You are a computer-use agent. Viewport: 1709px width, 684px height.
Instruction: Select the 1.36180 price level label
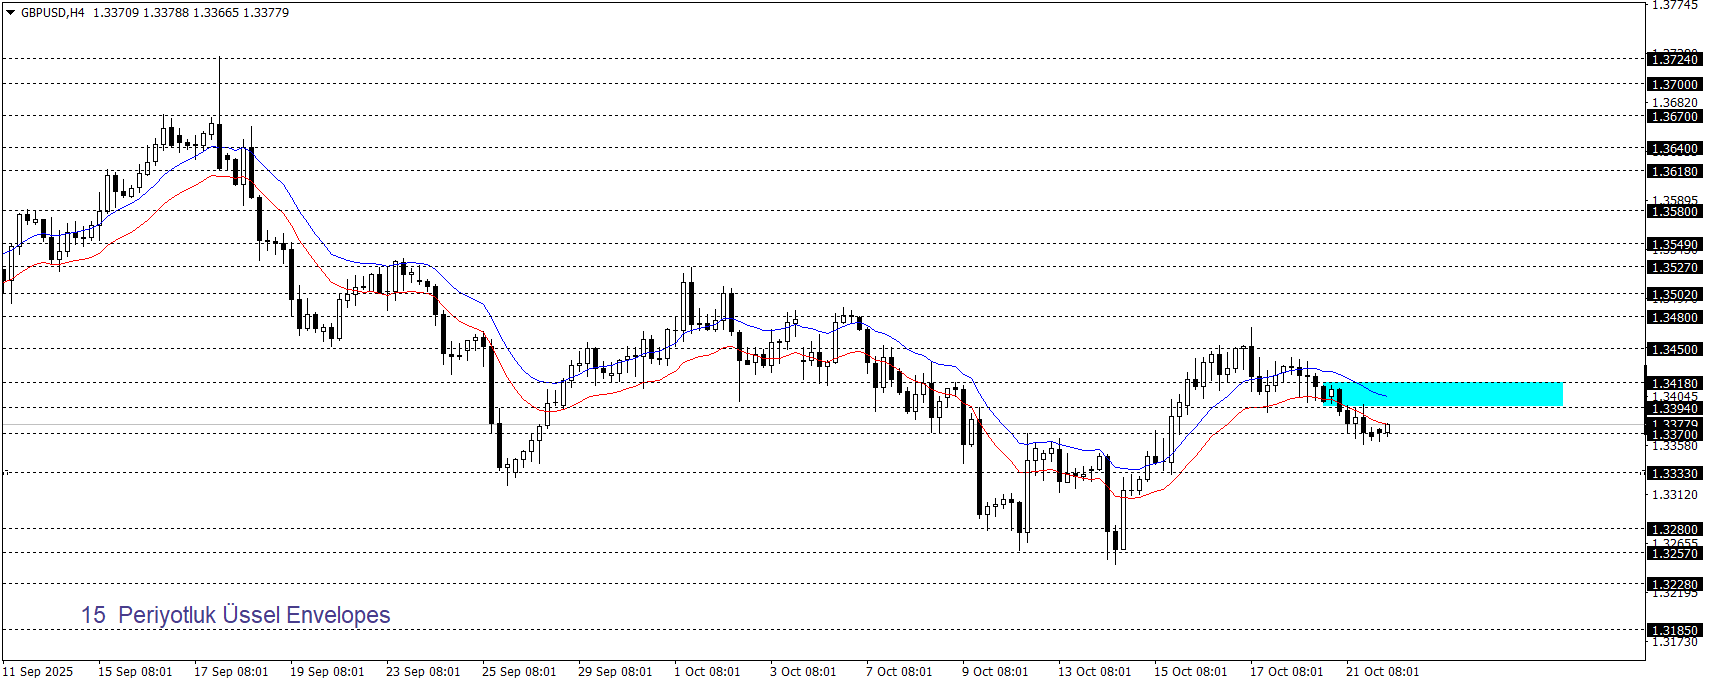(x=1674, y=172)
